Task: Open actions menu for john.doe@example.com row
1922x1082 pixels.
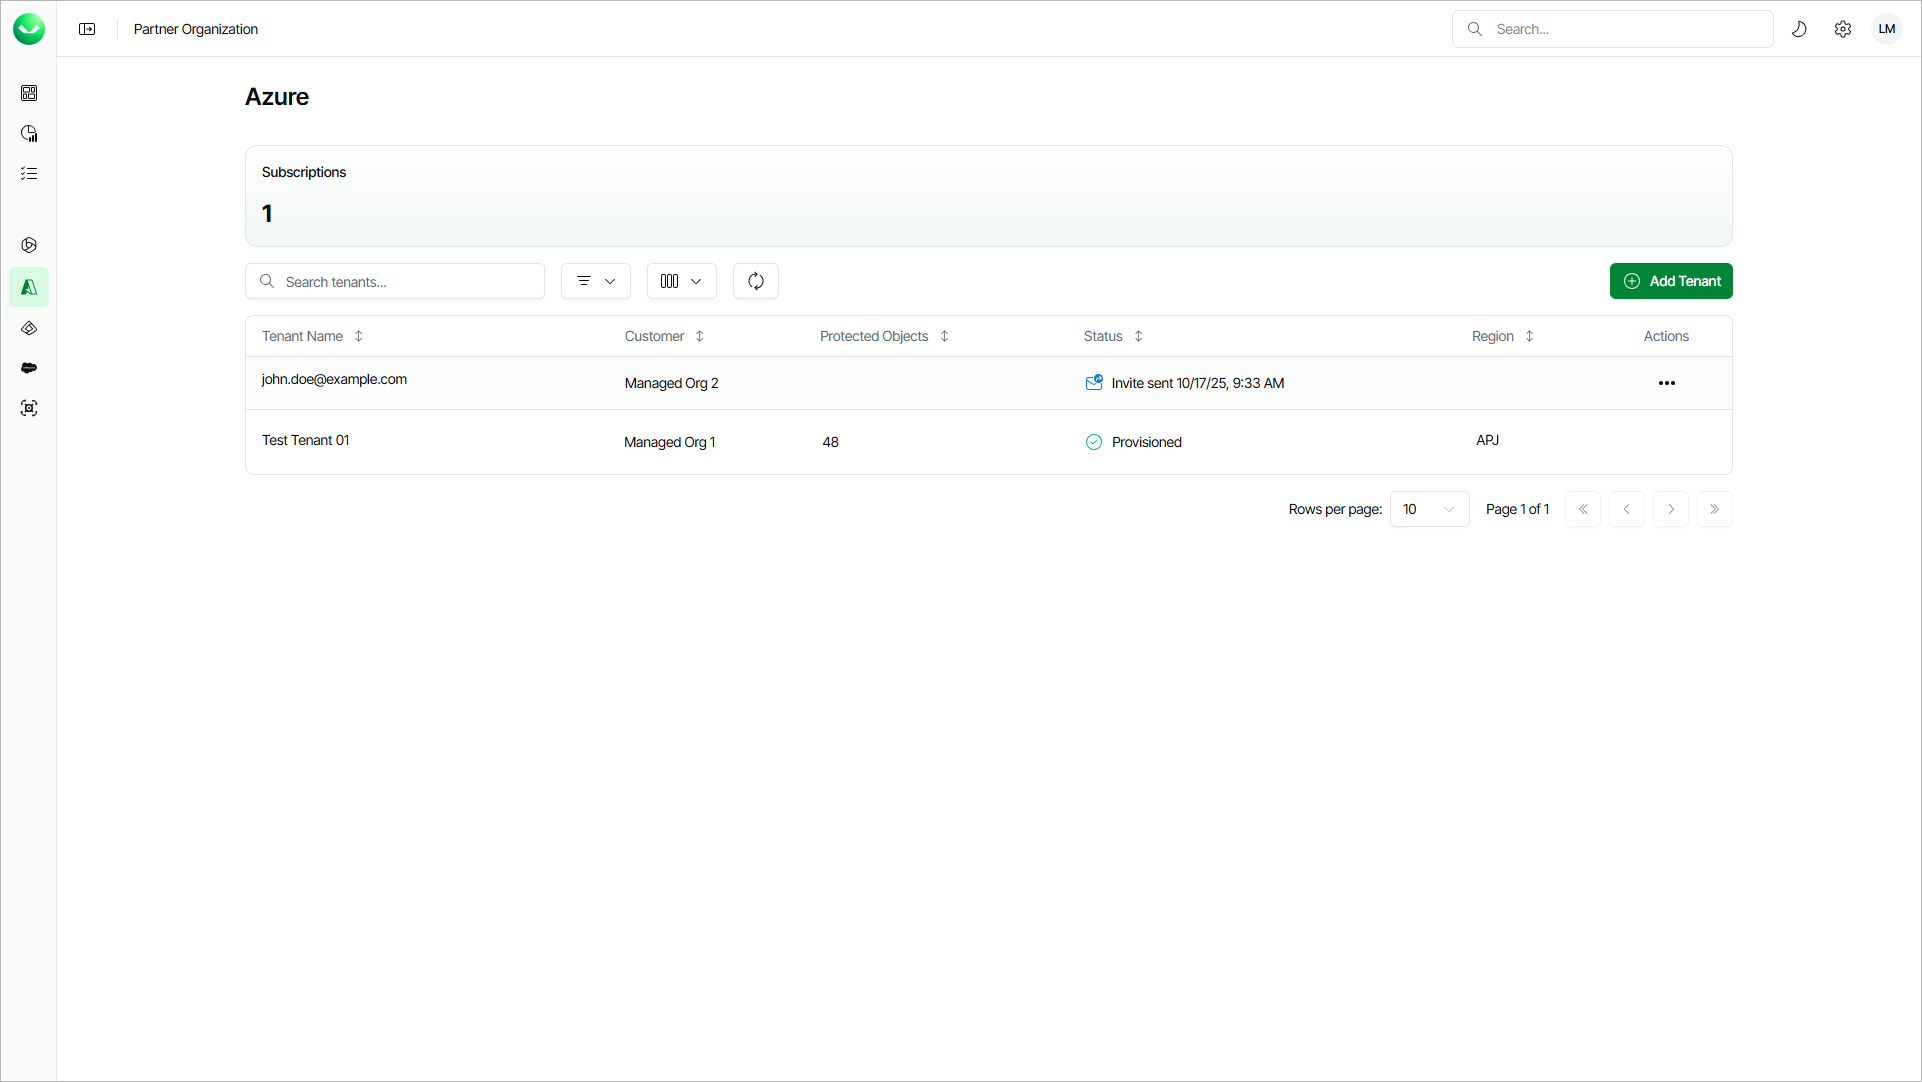Action: 1666,383
